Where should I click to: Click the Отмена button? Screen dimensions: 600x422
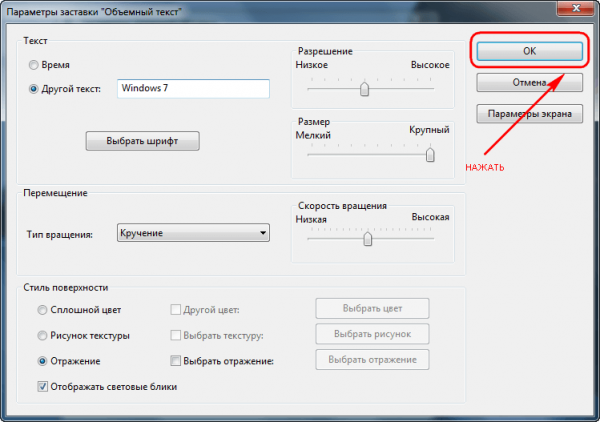(530, 83)
